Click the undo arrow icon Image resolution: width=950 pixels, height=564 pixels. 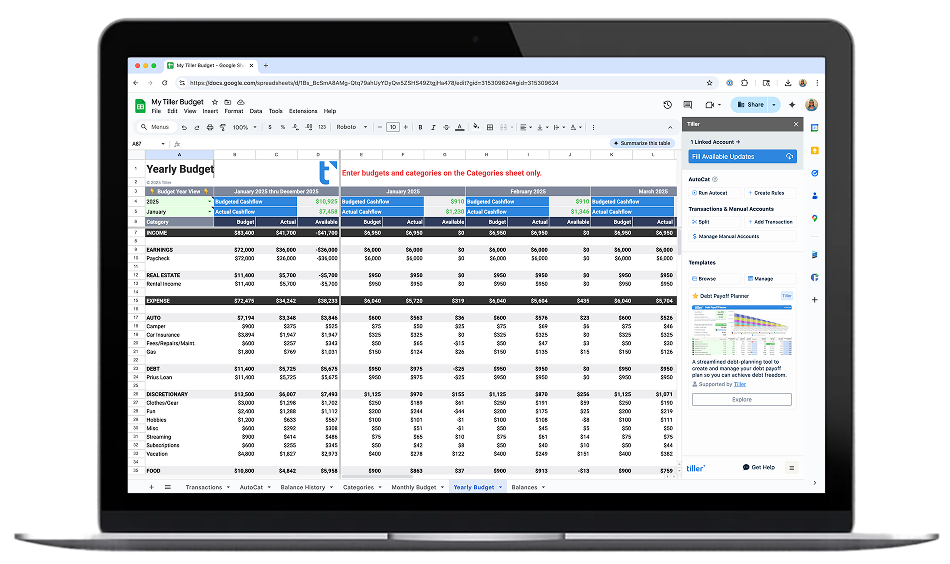point(186,127)
